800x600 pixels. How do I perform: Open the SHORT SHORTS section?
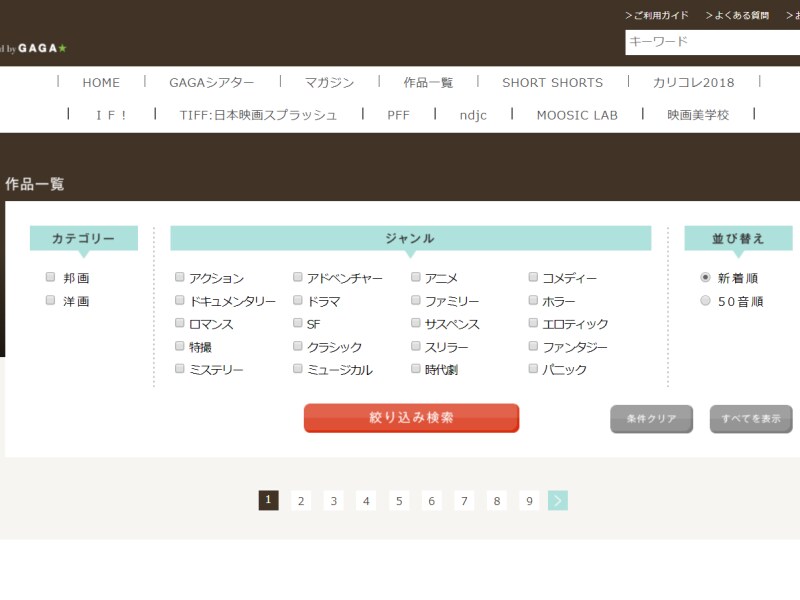click(x=553, y=82)
